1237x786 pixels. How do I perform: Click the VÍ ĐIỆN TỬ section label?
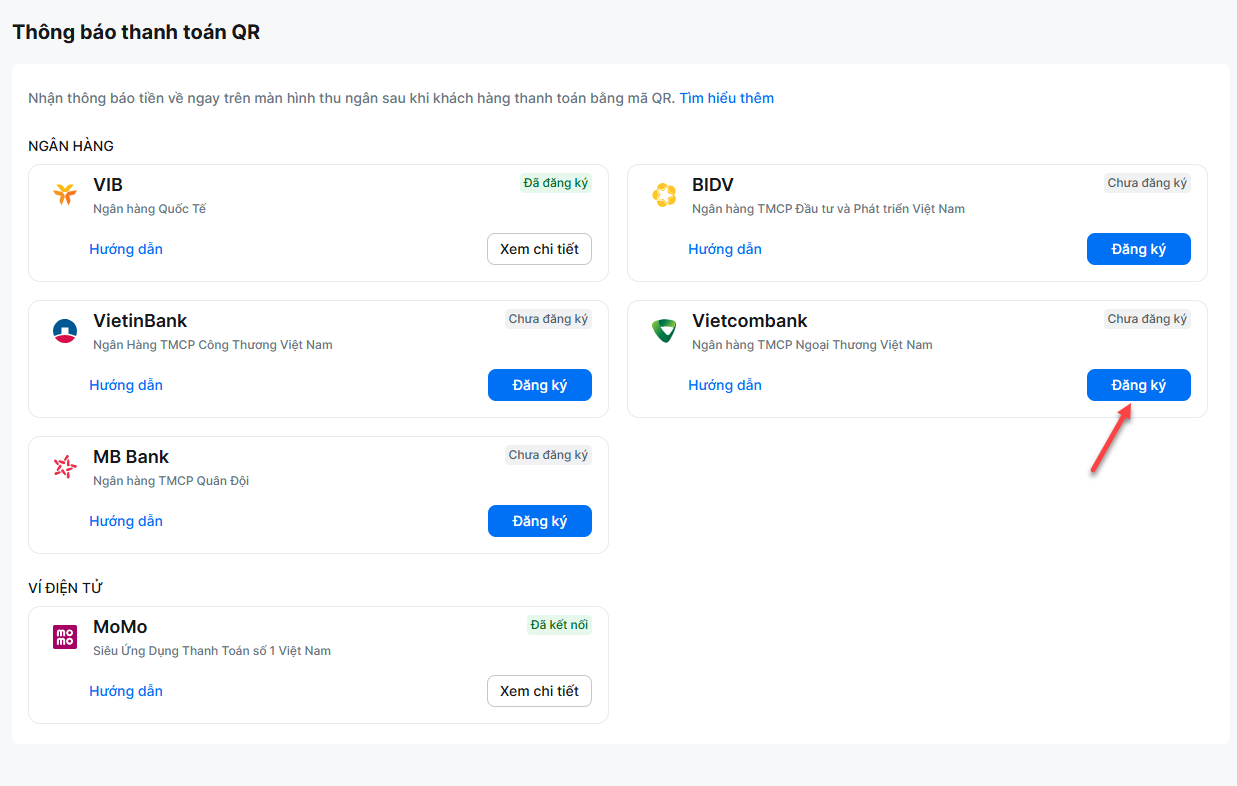[66, 588]
